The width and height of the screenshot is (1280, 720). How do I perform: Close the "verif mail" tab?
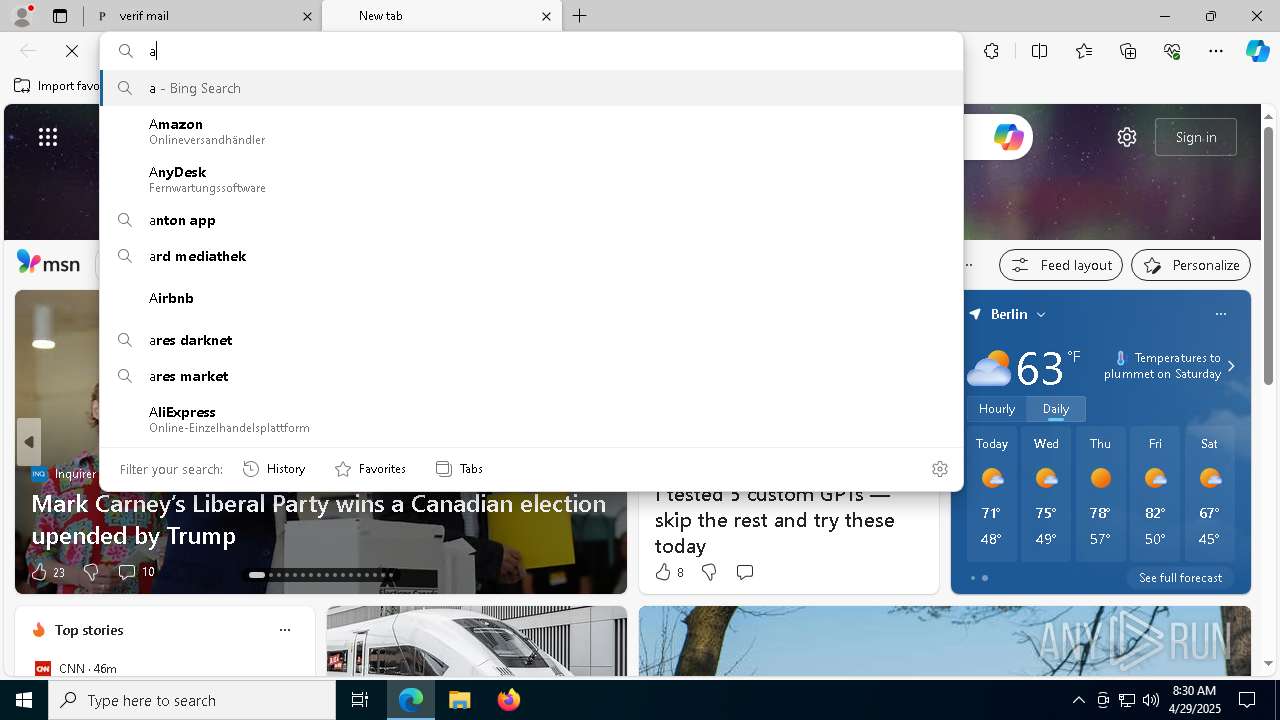point(308,16)
